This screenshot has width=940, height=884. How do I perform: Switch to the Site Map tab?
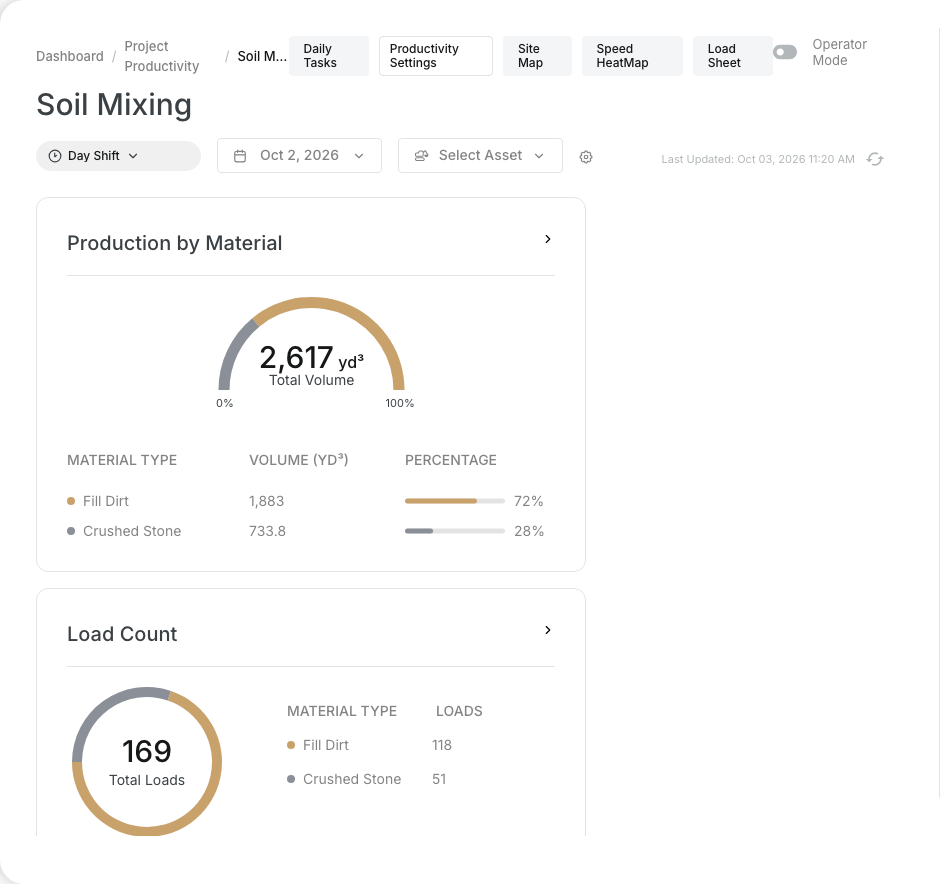(x=537, y=56)
